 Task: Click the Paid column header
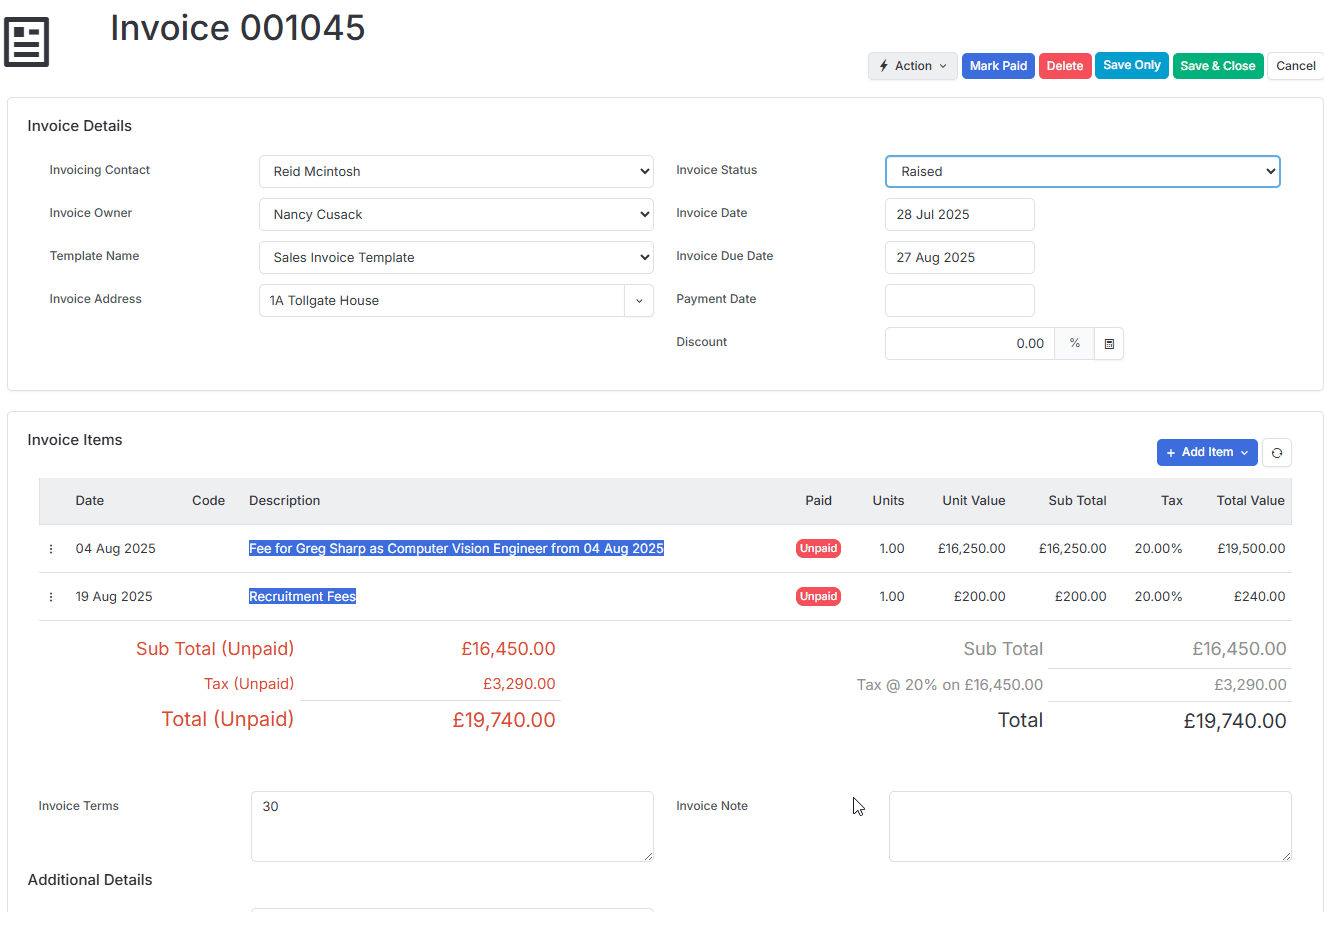pos(818,501)
